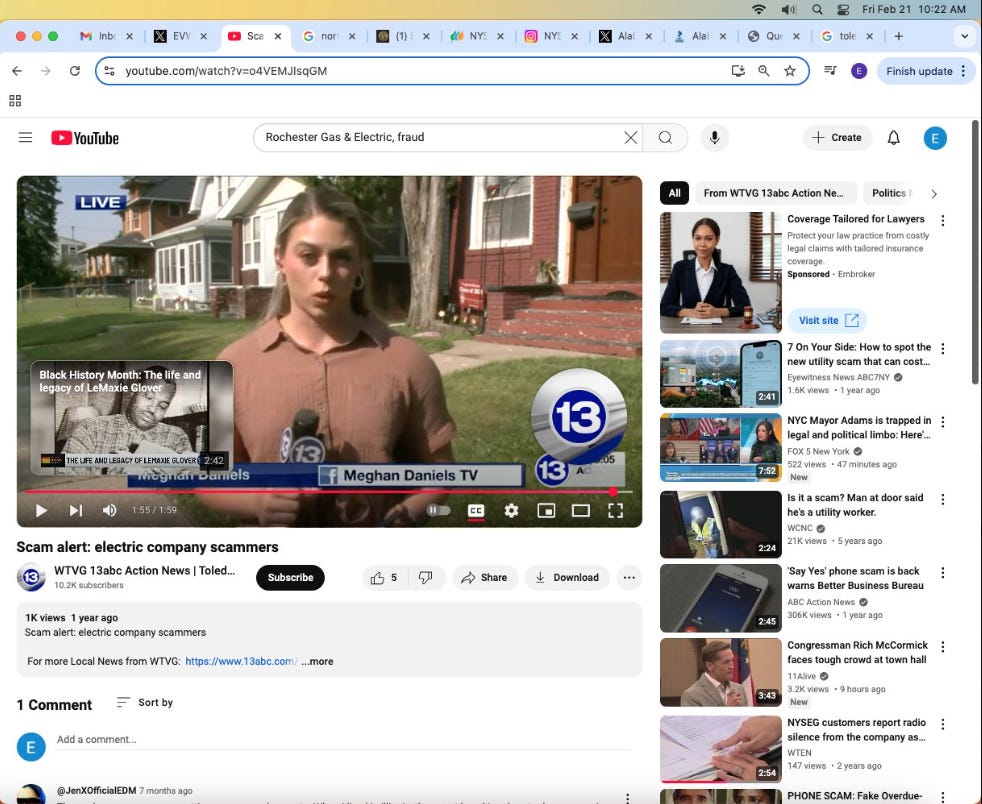Open video settings gear icon

point(511,510)
